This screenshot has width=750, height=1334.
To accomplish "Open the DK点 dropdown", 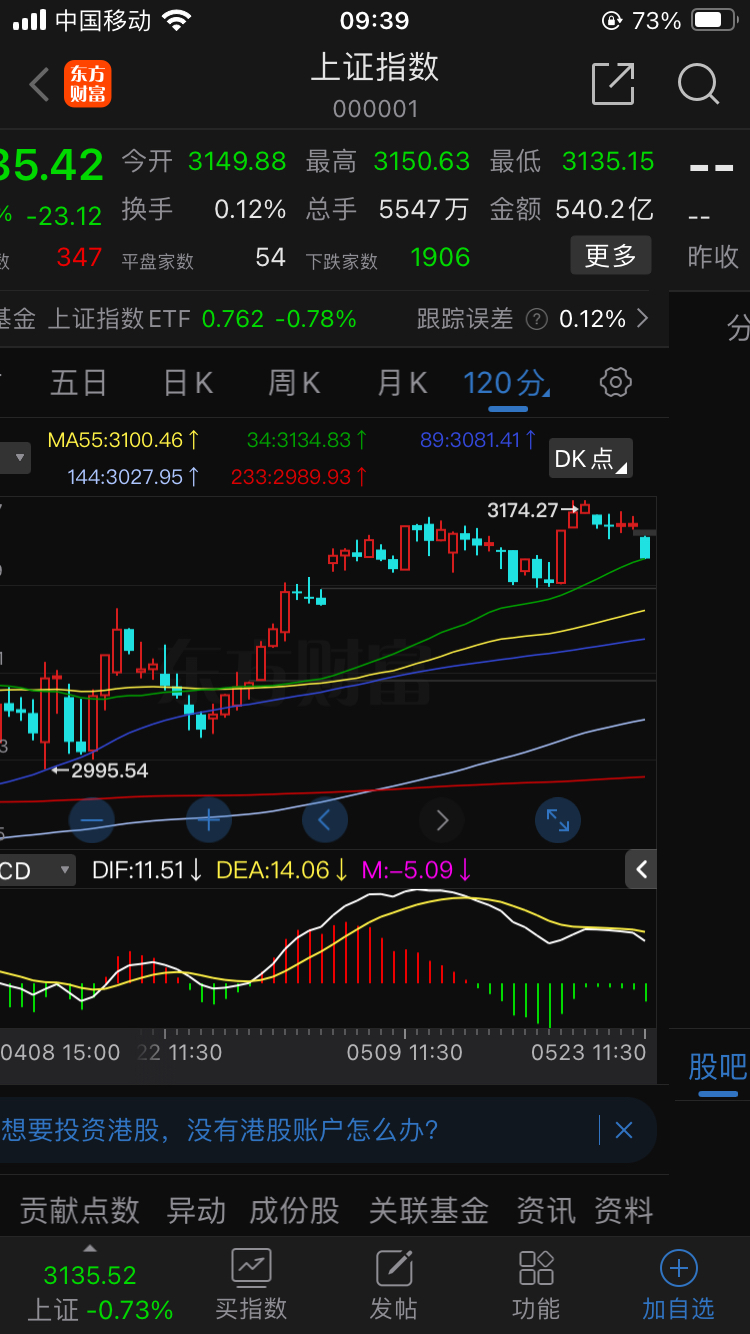I will click(x=591, y=459).
